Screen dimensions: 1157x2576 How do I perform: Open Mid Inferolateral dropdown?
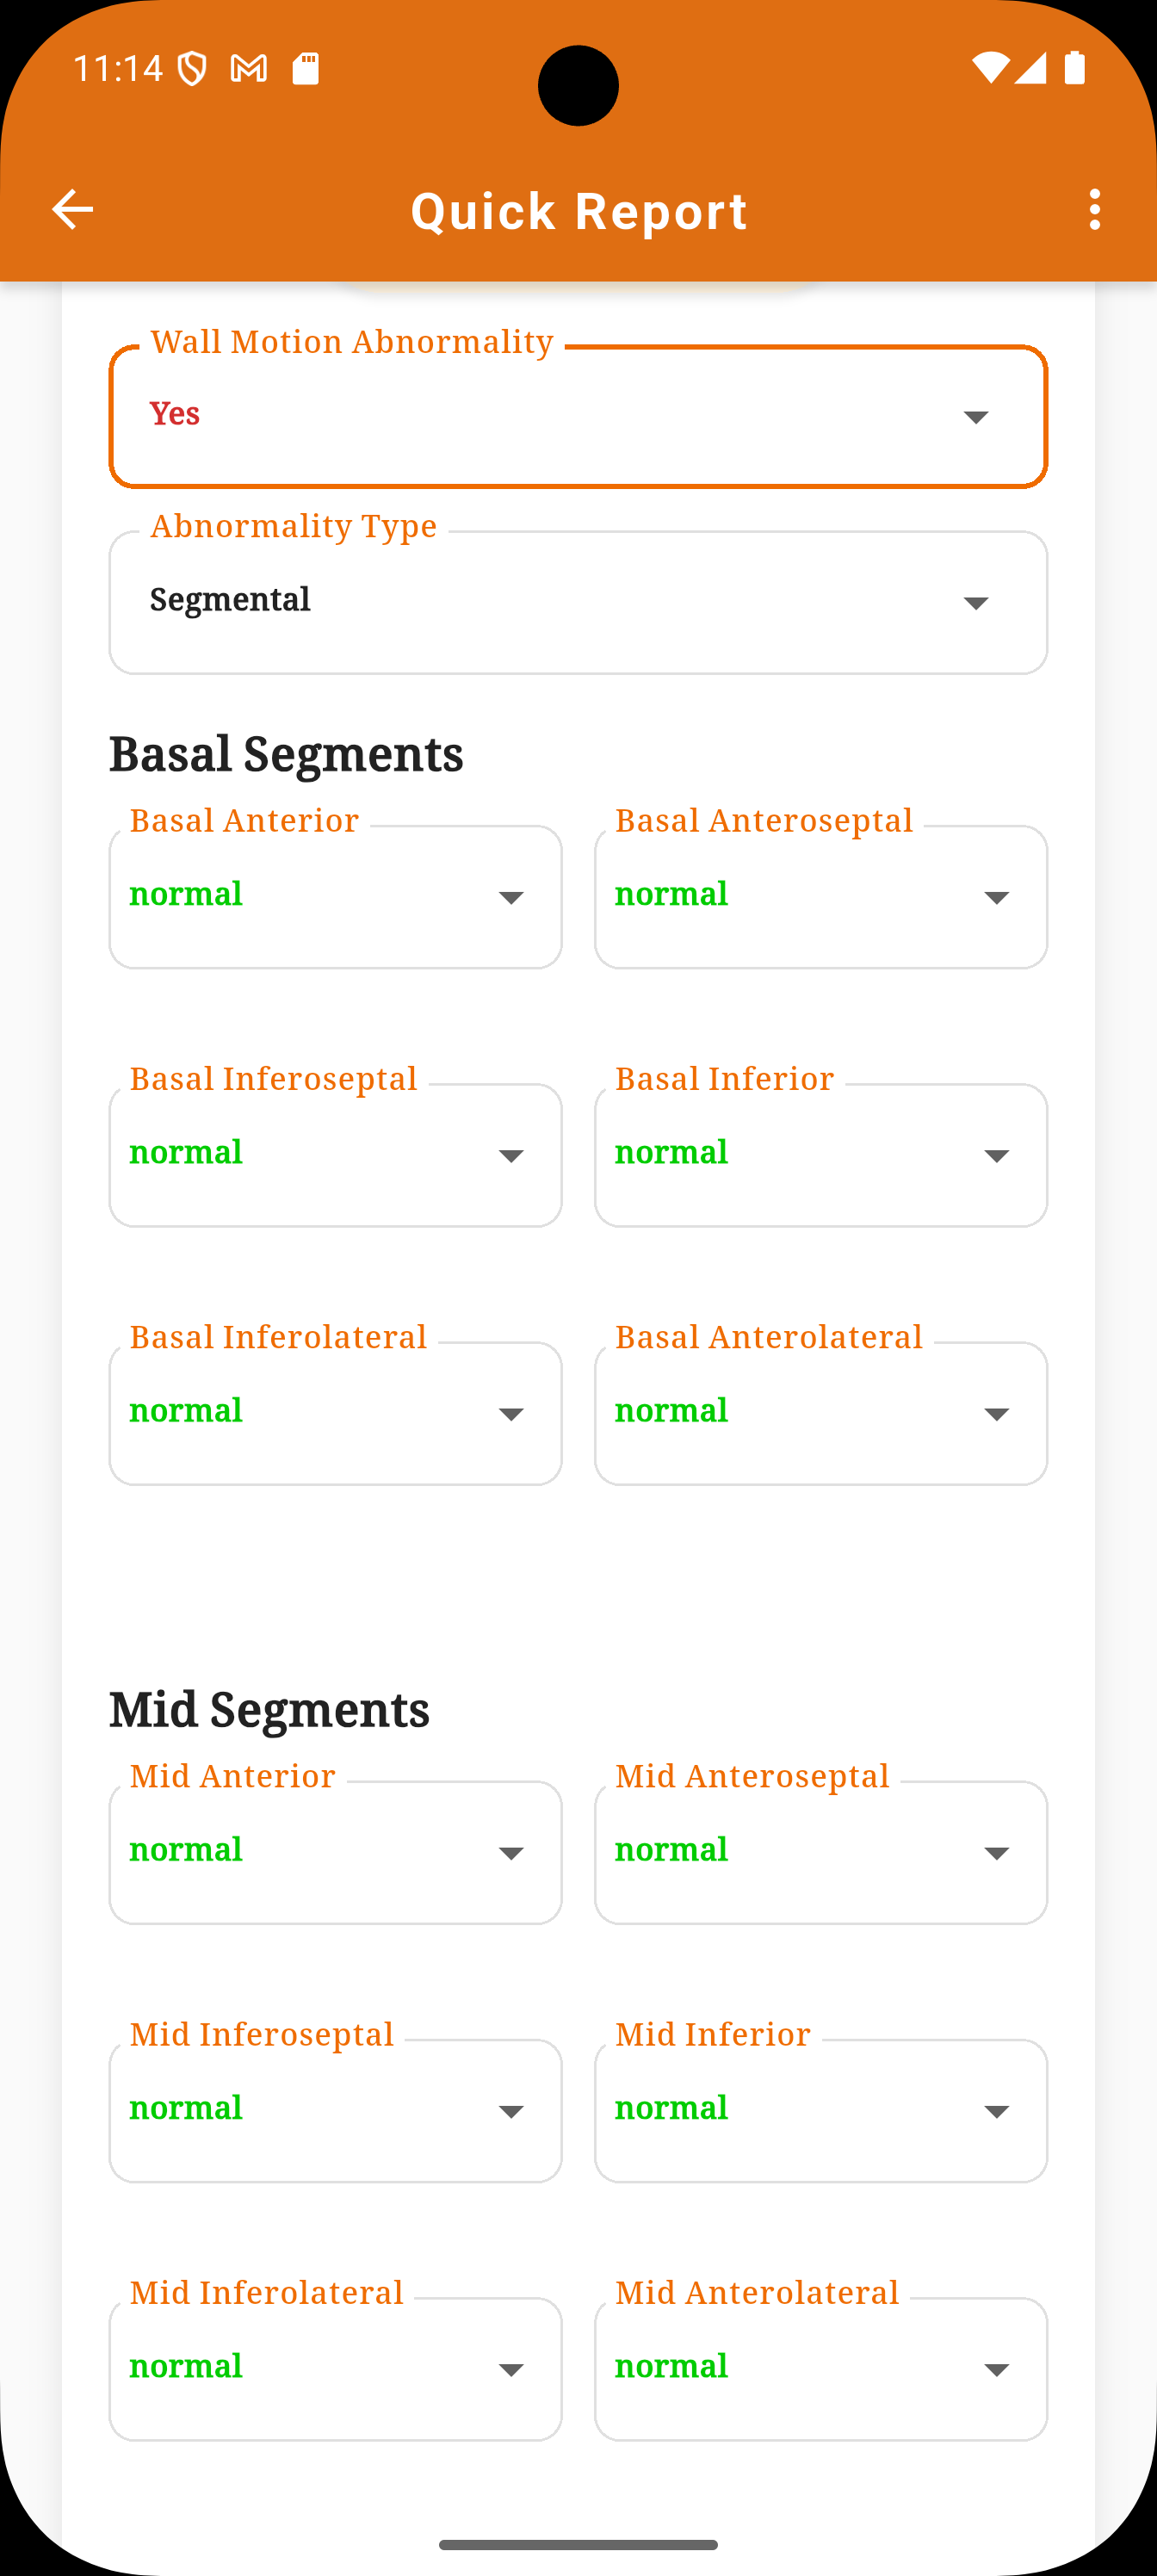[335, 2369]
